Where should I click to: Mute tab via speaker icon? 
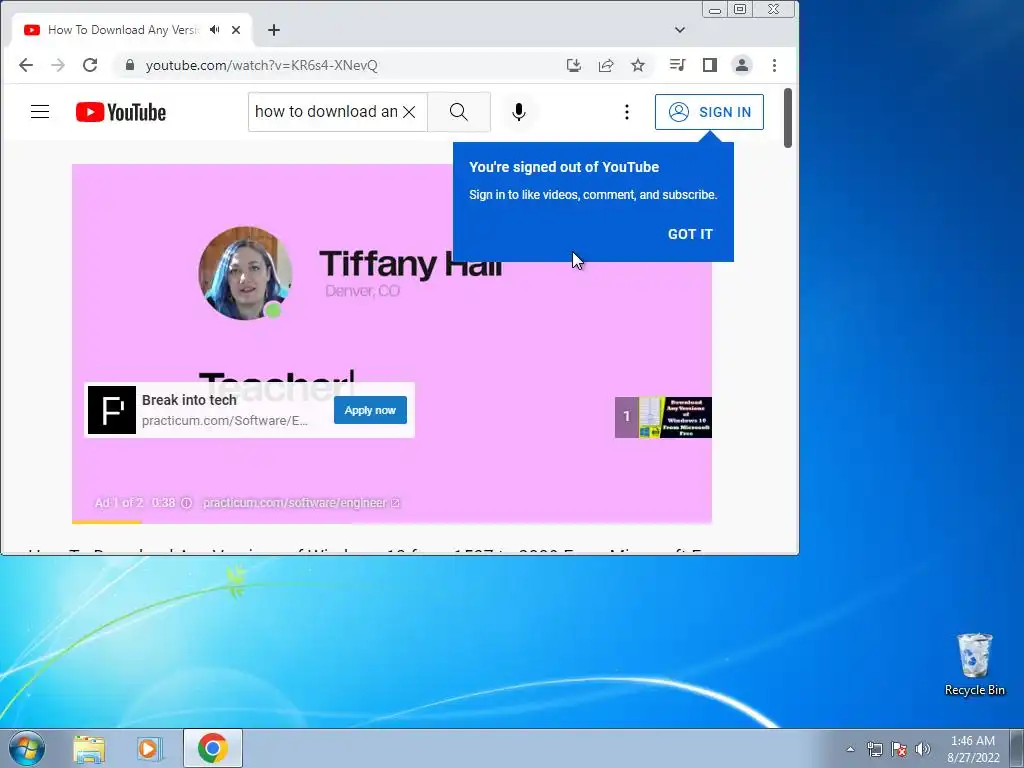tap(215, 29)
